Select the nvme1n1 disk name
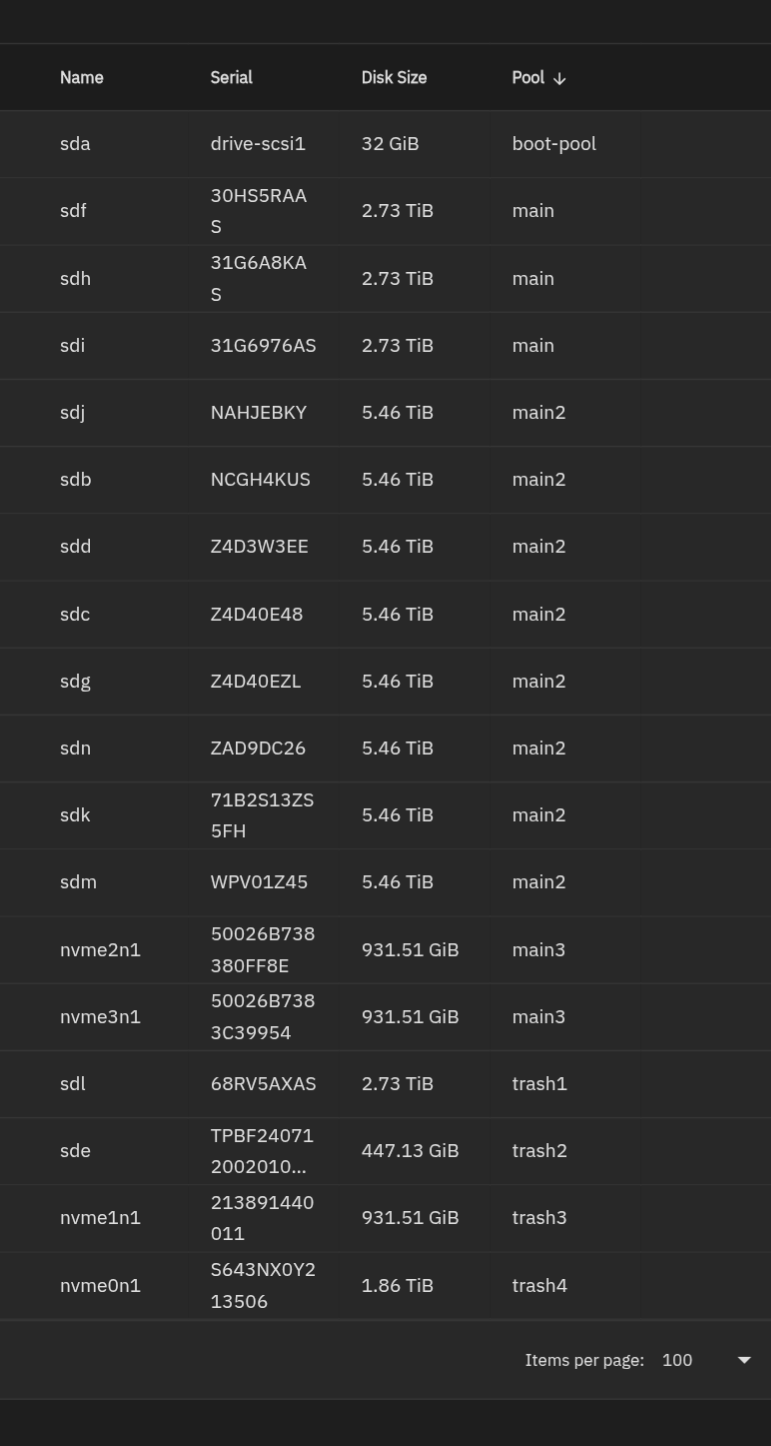Viewport: 771px width, 1446px height. click(x=100, y=1218)
